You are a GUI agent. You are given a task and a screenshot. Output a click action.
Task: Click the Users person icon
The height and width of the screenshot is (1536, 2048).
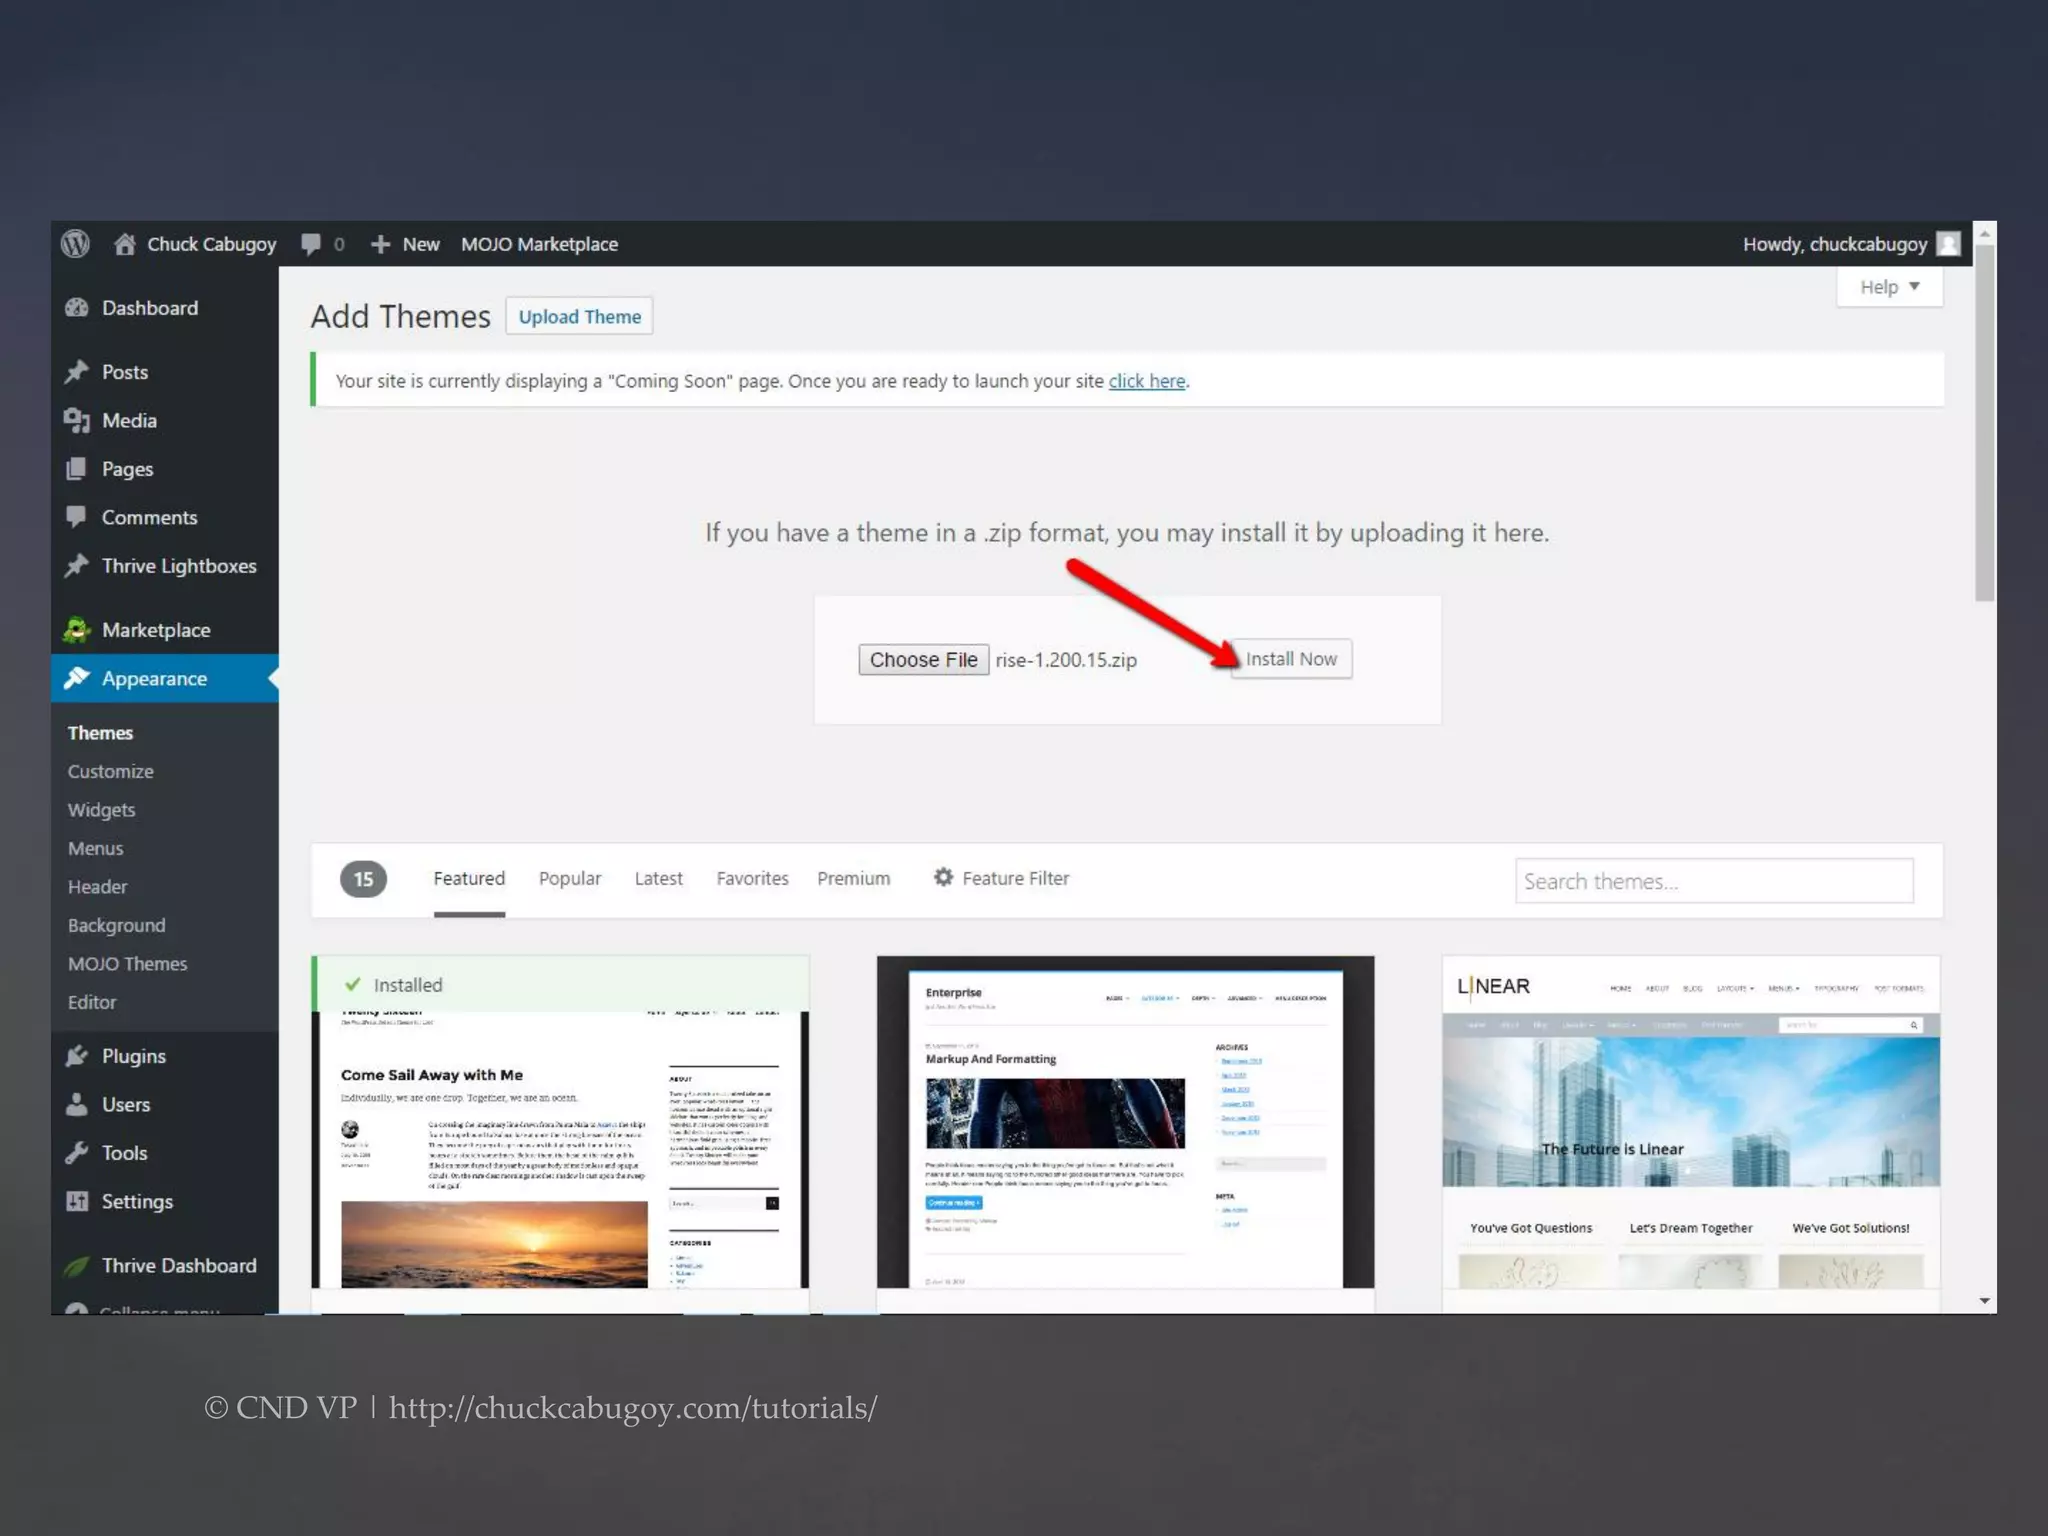[x=77, y=1104]
